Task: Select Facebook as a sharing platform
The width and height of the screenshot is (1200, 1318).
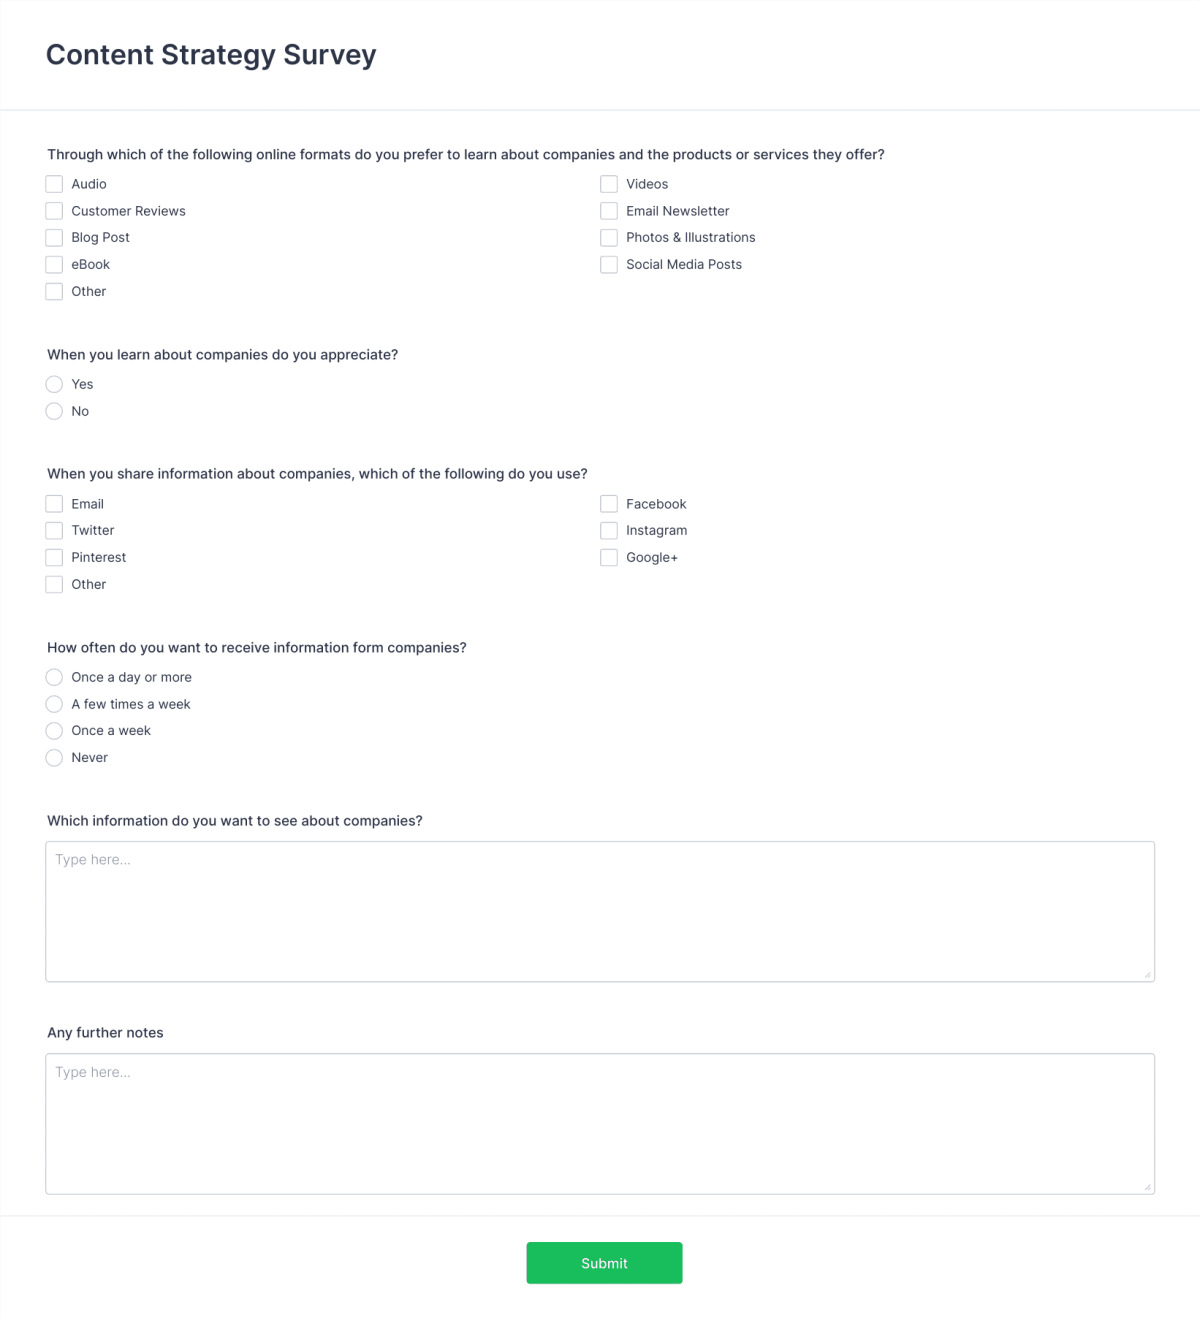Action: [609, 503]
